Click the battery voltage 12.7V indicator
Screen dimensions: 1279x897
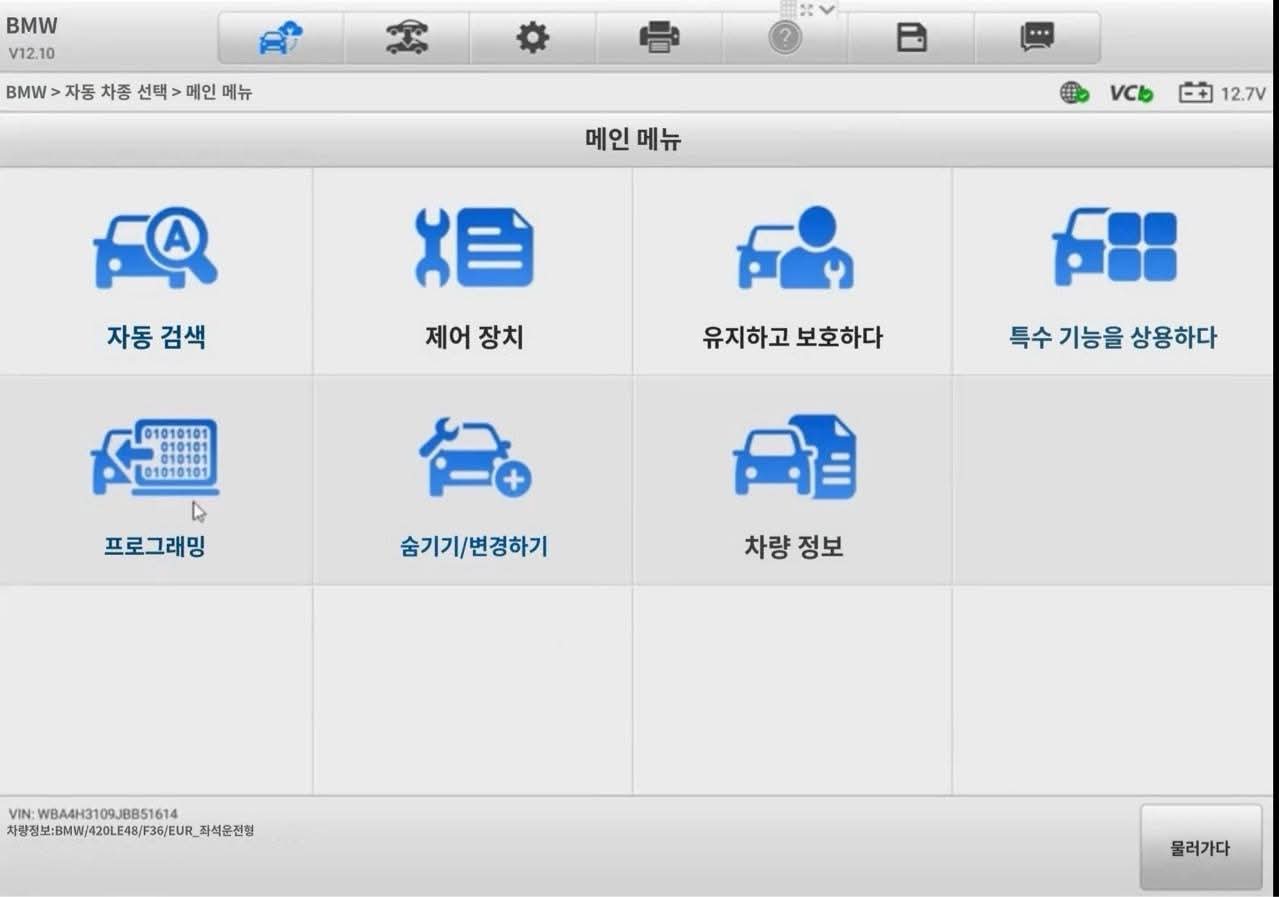pyautogui.click(x=1222, y=93)
